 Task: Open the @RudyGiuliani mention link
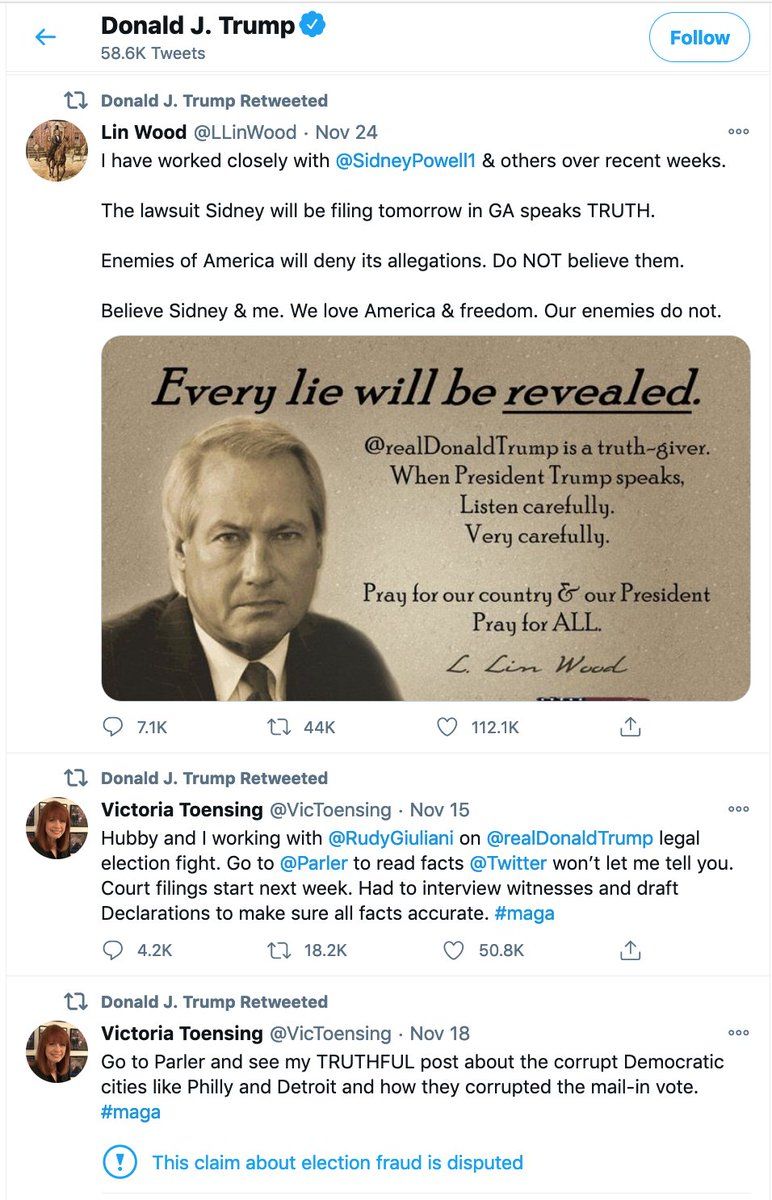tap(389, 838)
